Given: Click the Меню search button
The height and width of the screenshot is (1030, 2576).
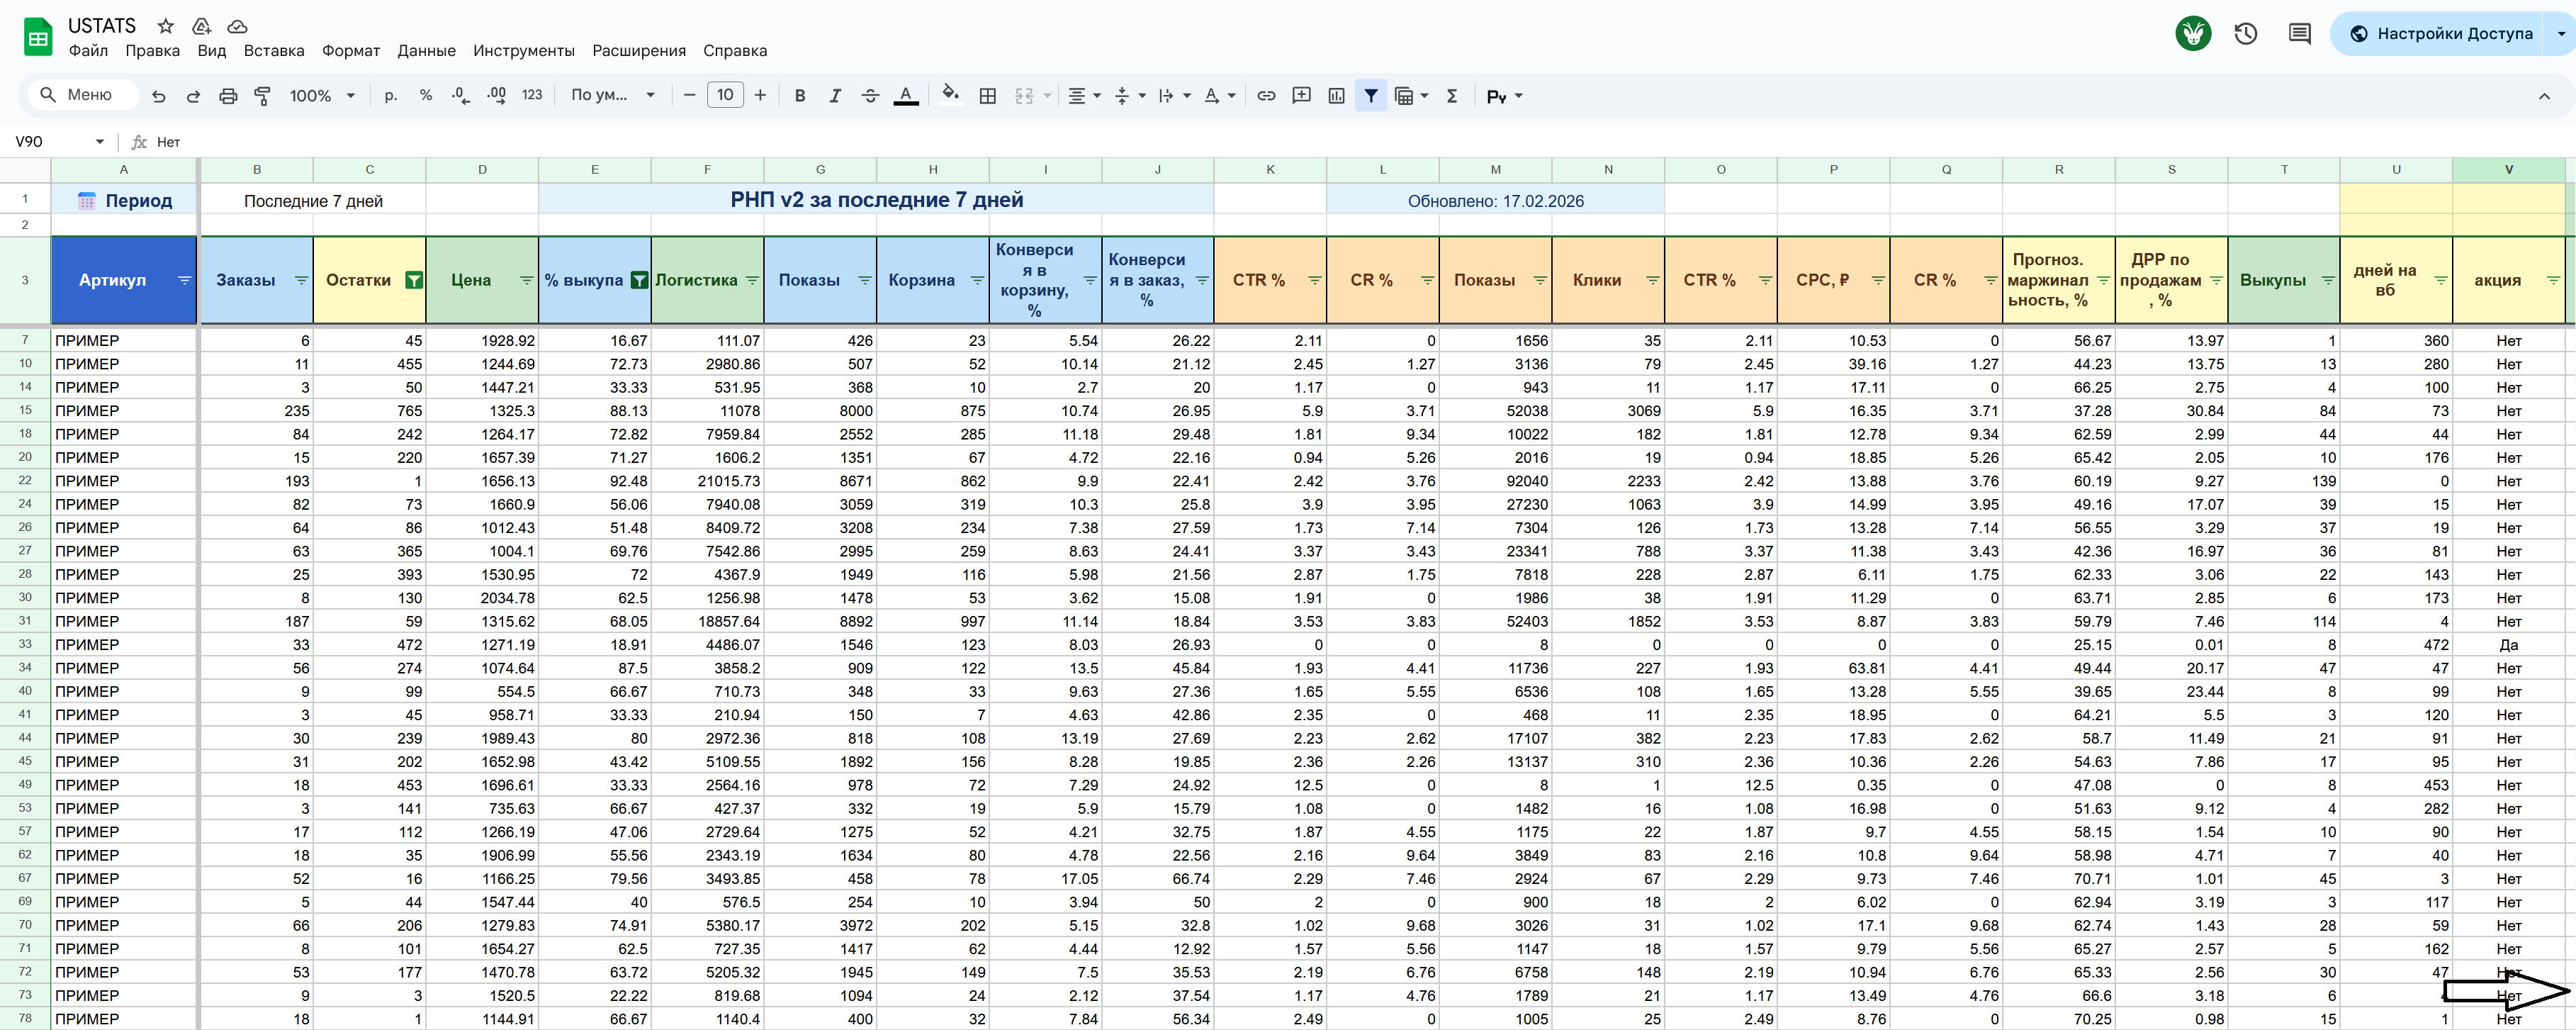Looking at the screenshot, I should [77, 95].
